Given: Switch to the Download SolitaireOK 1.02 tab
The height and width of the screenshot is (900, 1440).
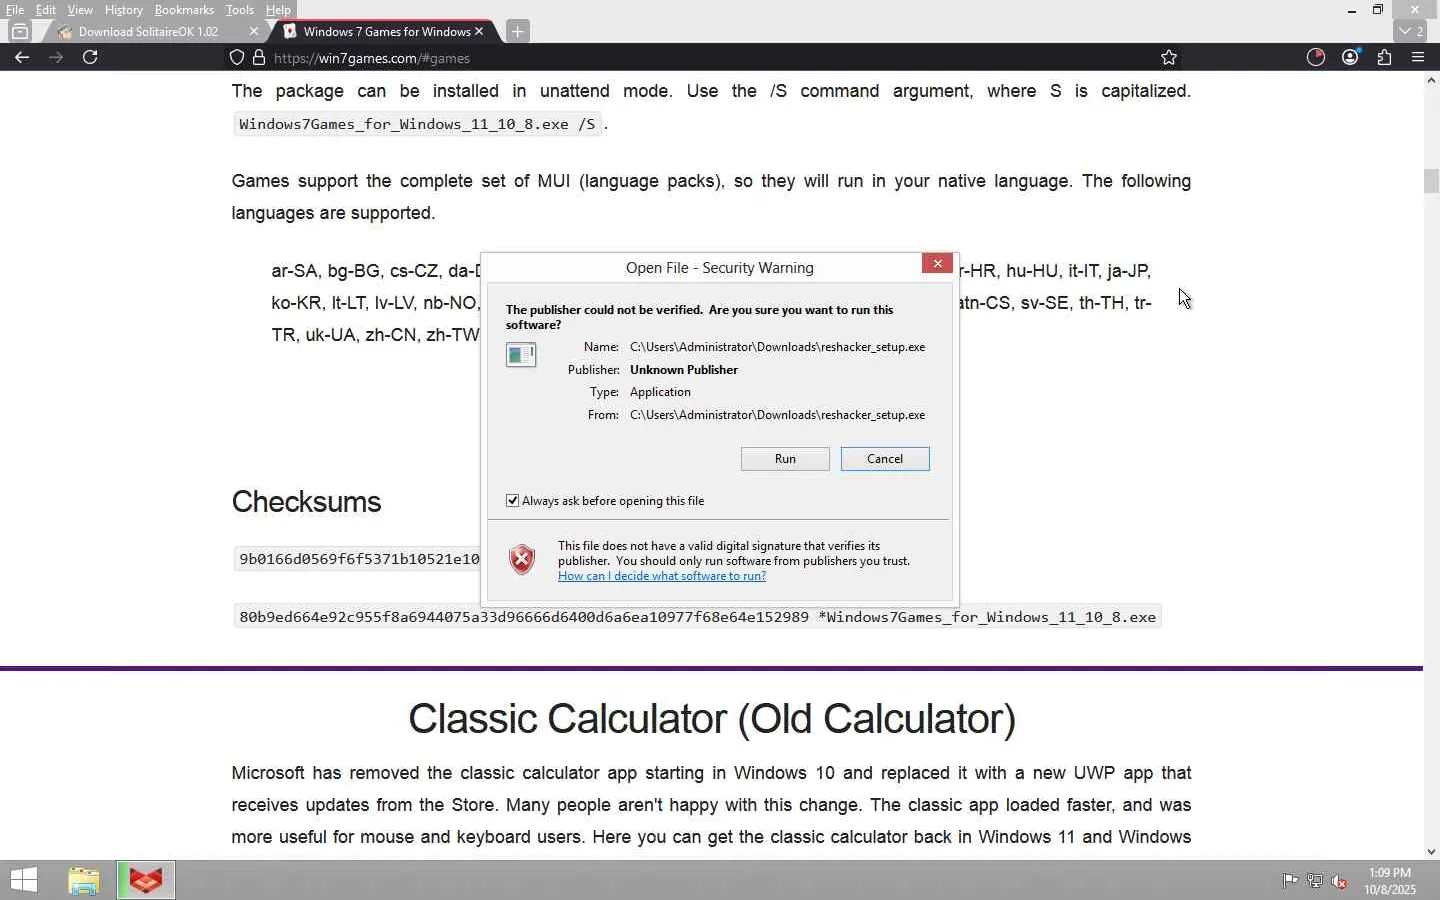Looking at the screenshot, I should click(148, 31).
